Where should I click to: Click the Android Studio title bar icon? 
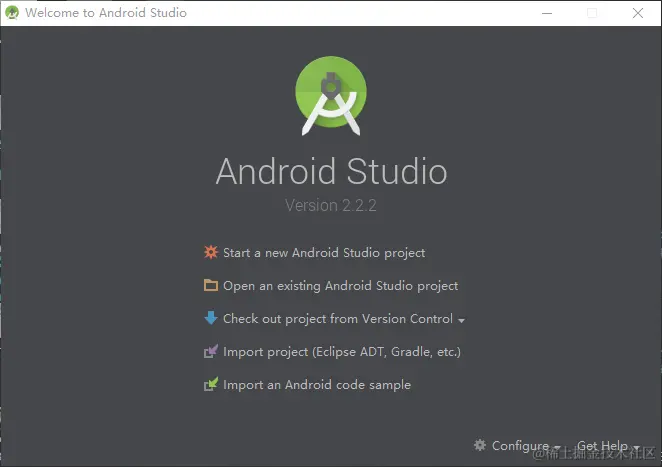coord(12,13)
